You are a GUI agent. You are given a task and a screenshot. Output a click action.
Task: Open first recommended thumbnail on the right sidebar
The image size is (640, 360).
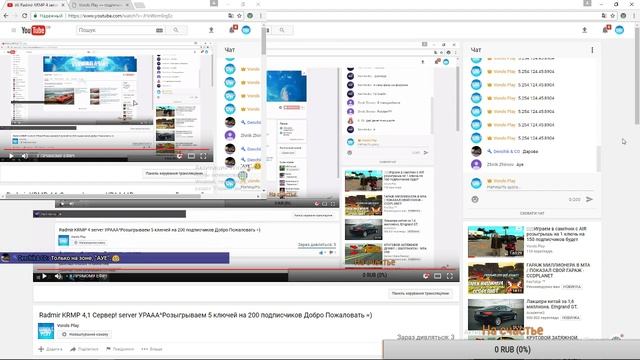(x=496, y=241)
